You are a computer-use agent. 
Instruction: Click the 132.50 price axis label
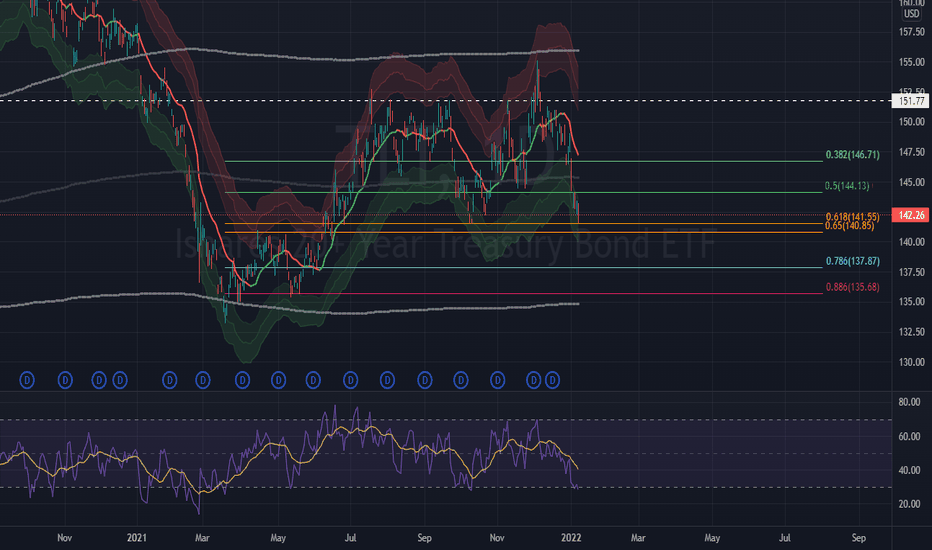[911, 332]
